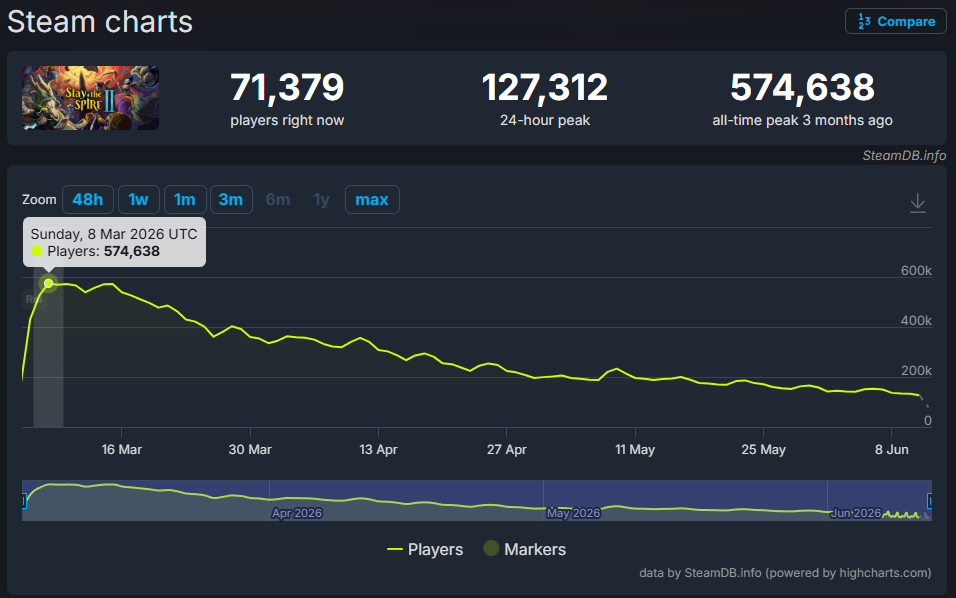Set chart zoom to 1w
Image resolution: width=956 pixels, height=598 pixels.
pos(138,199)
